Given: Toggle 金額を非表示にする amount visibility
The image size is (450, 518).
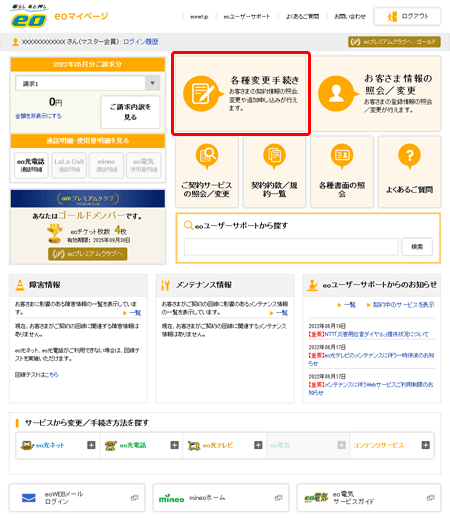Looking at the screenshot, I should [38, 116].
